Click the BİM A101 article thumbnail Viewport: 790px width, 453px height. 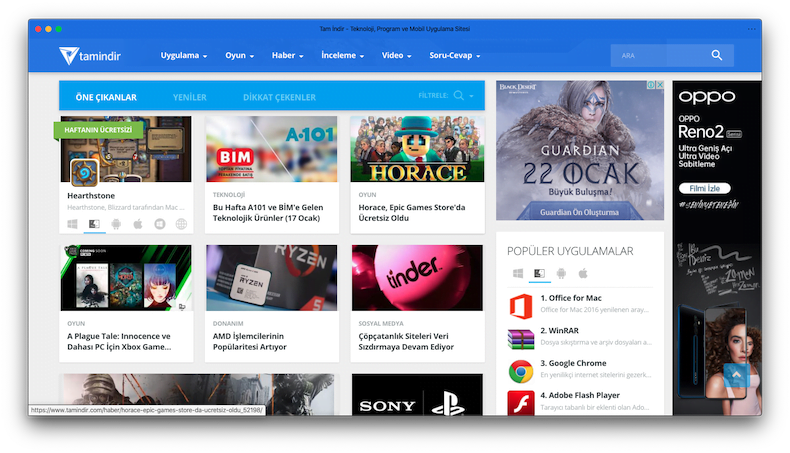[272, 149]
